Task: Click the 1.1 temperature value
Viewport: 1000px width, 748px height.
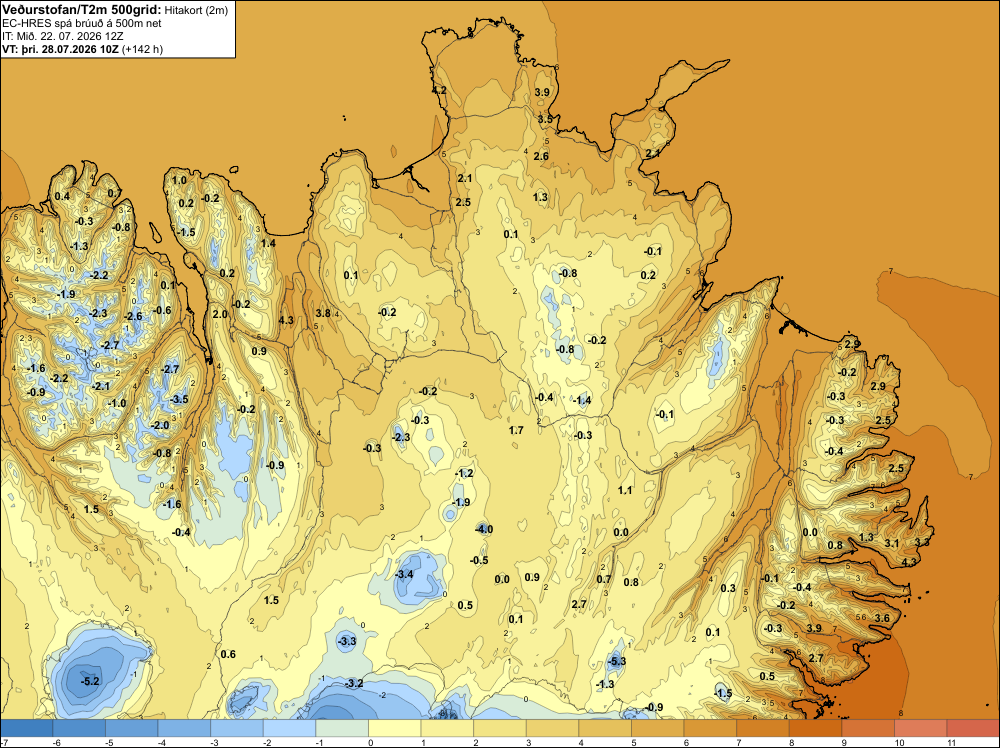Action: 625,490
